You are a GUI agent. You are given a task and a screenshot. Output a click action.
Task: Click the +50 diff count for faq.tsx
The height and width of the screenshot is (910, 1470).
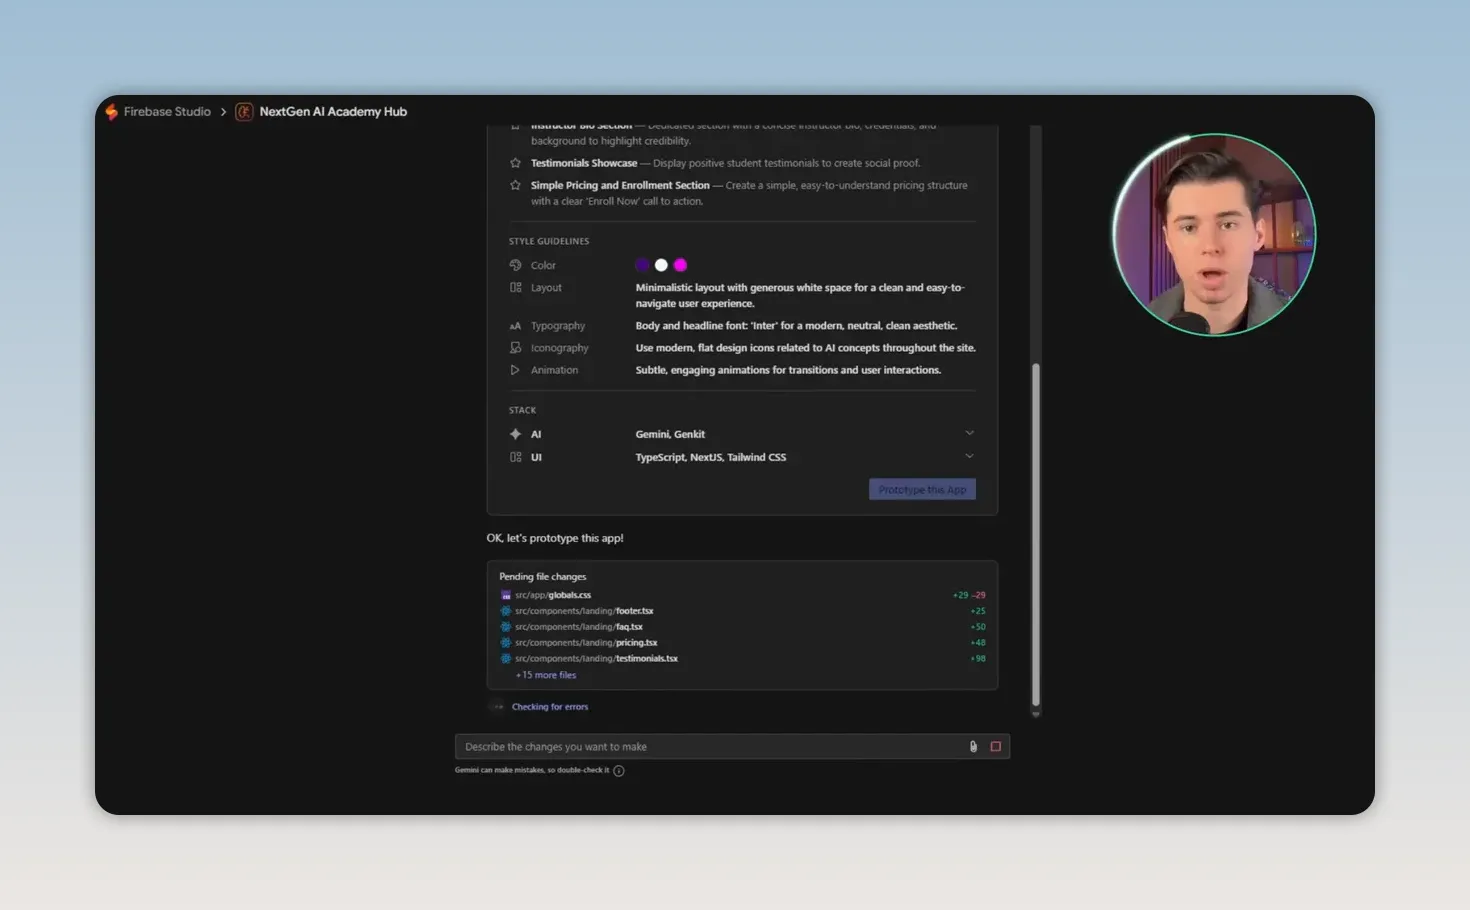[978, 627]
